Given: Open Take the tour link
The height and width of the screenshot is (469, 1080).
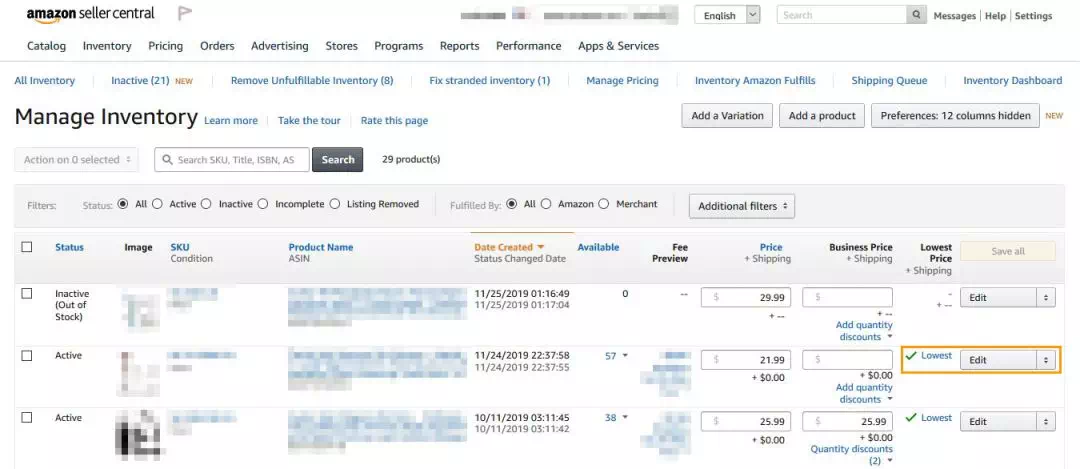Looking at the screenshot, I should 309,121.
